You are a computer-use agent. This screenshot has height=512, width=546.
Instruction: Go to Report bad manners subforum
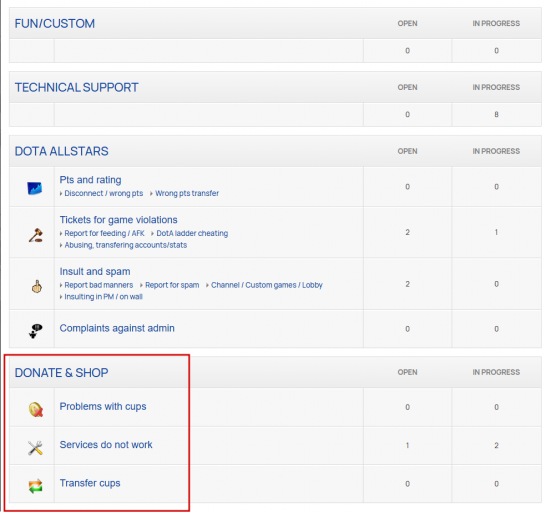click(x=99, y=285)
